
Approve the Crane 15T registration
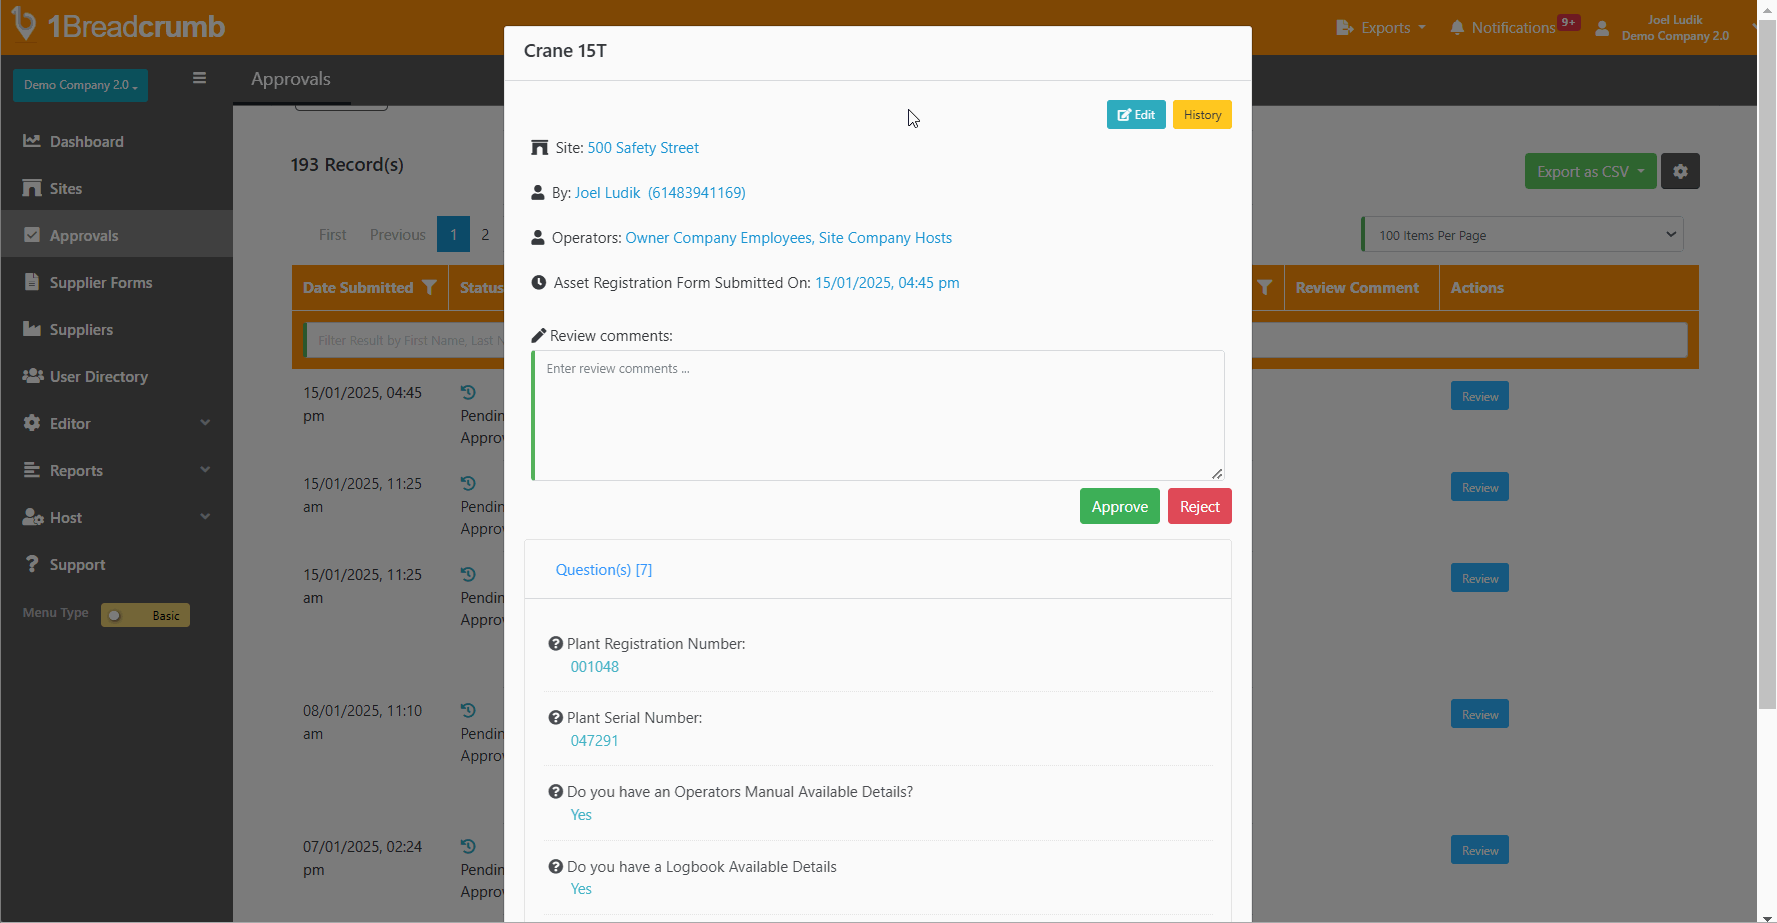[1119, 507]
